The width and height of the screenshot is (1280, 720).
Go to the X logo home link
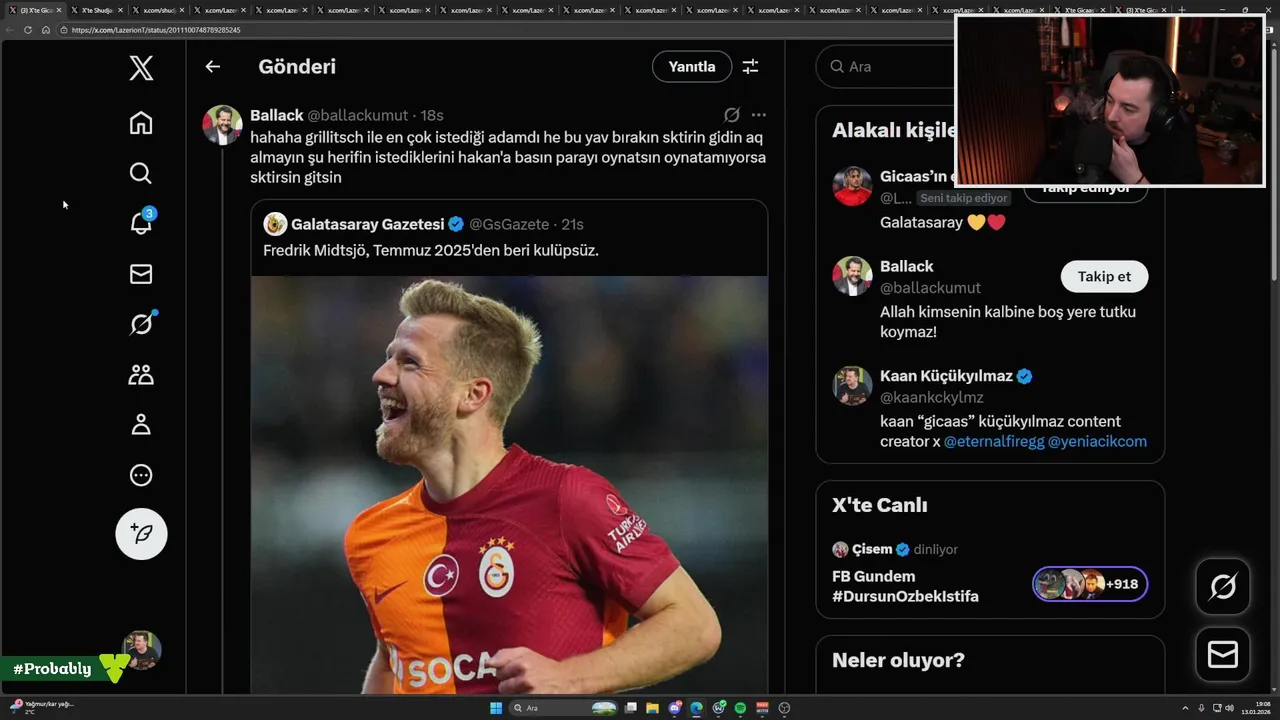coord(141,68)
